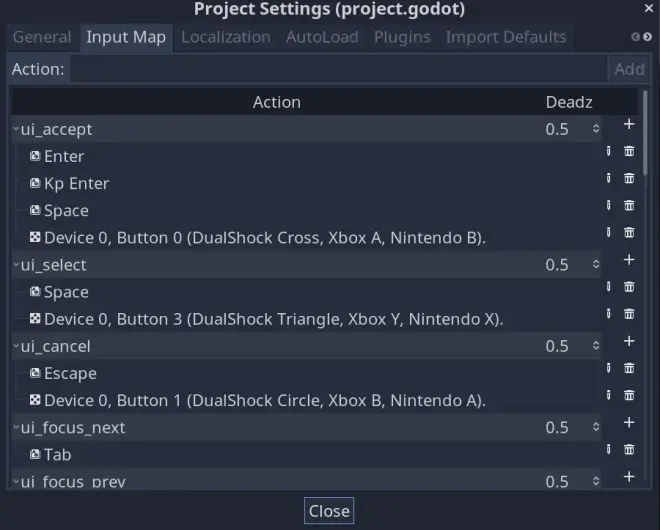
Task: Delete the ui_select Space binding
Action: click(x=629, y=287)
